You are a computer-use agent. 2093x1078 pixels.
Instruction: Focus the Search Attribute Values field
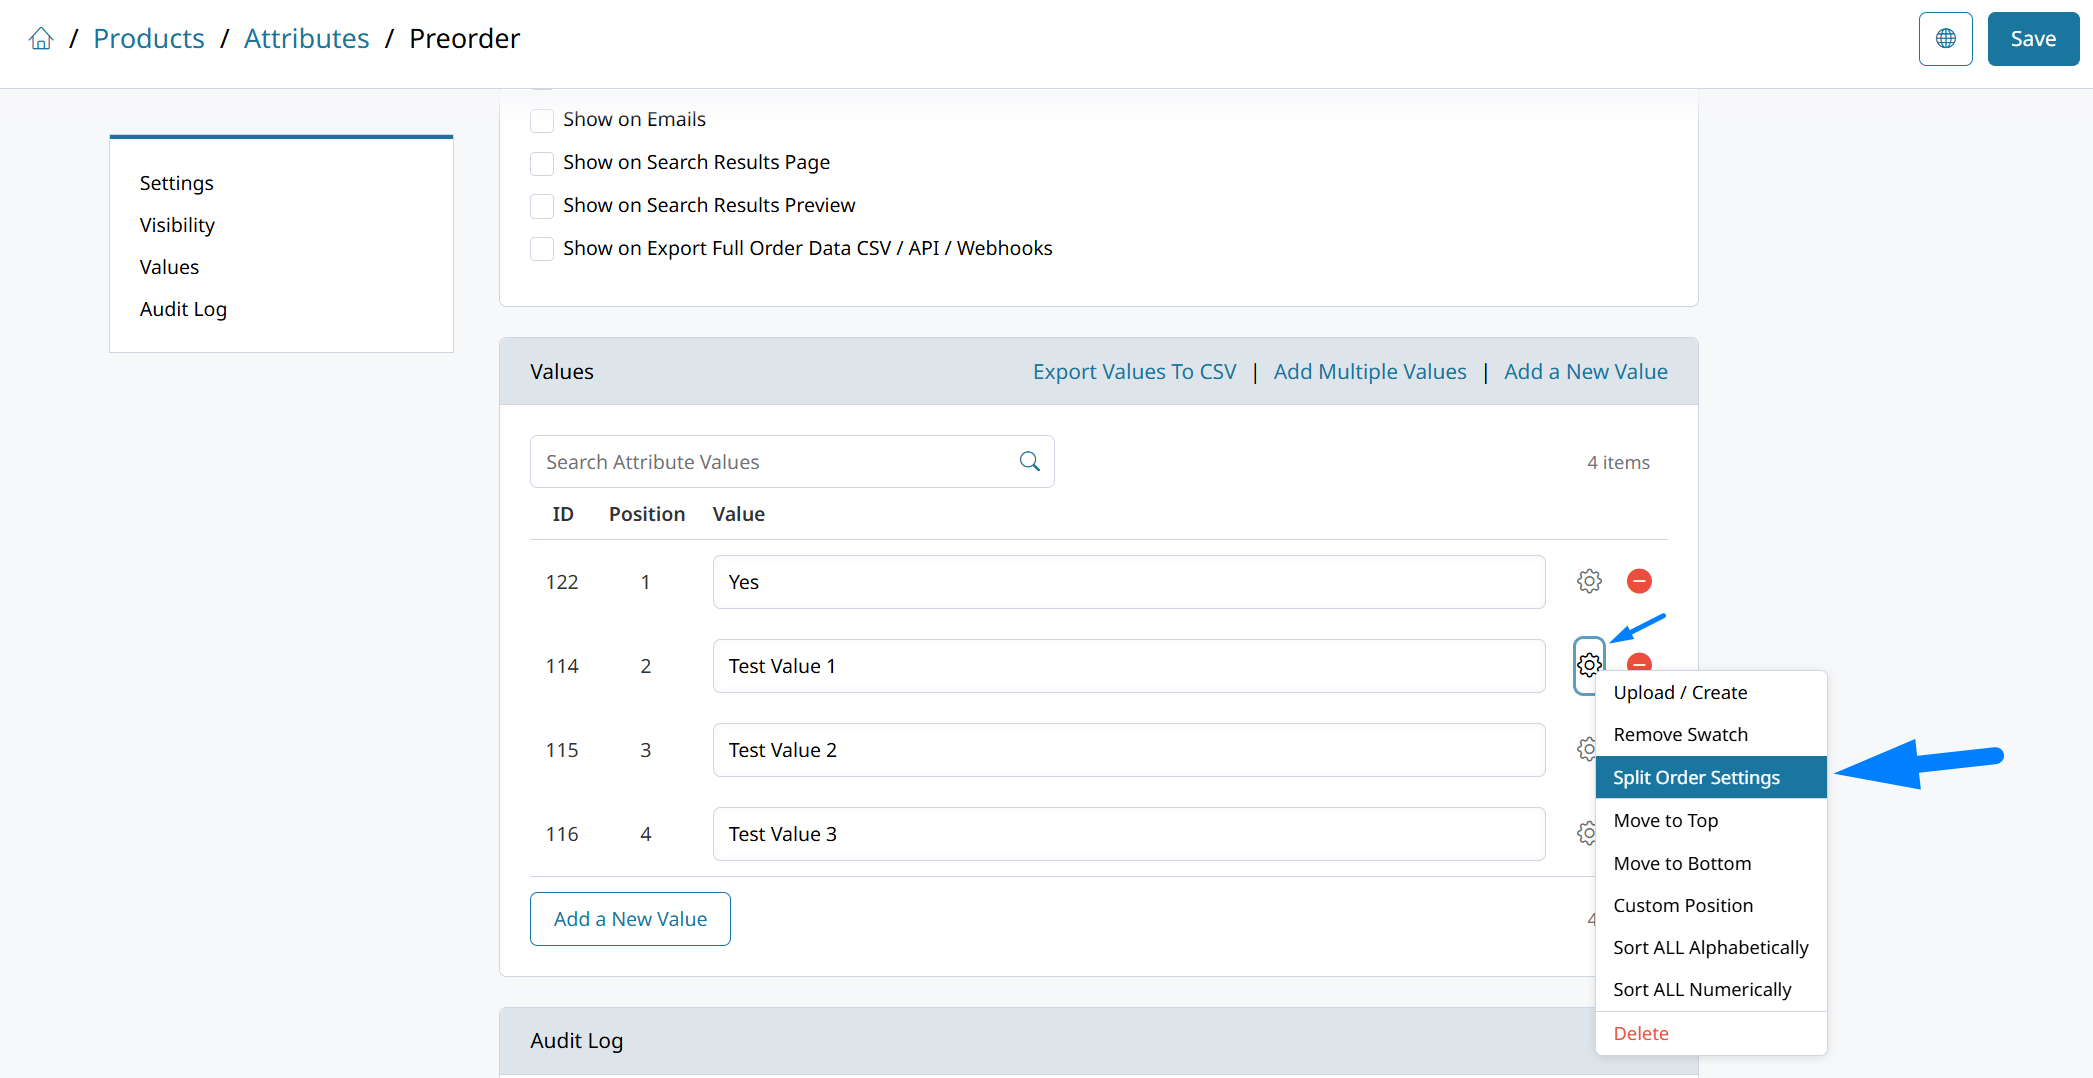792,462
